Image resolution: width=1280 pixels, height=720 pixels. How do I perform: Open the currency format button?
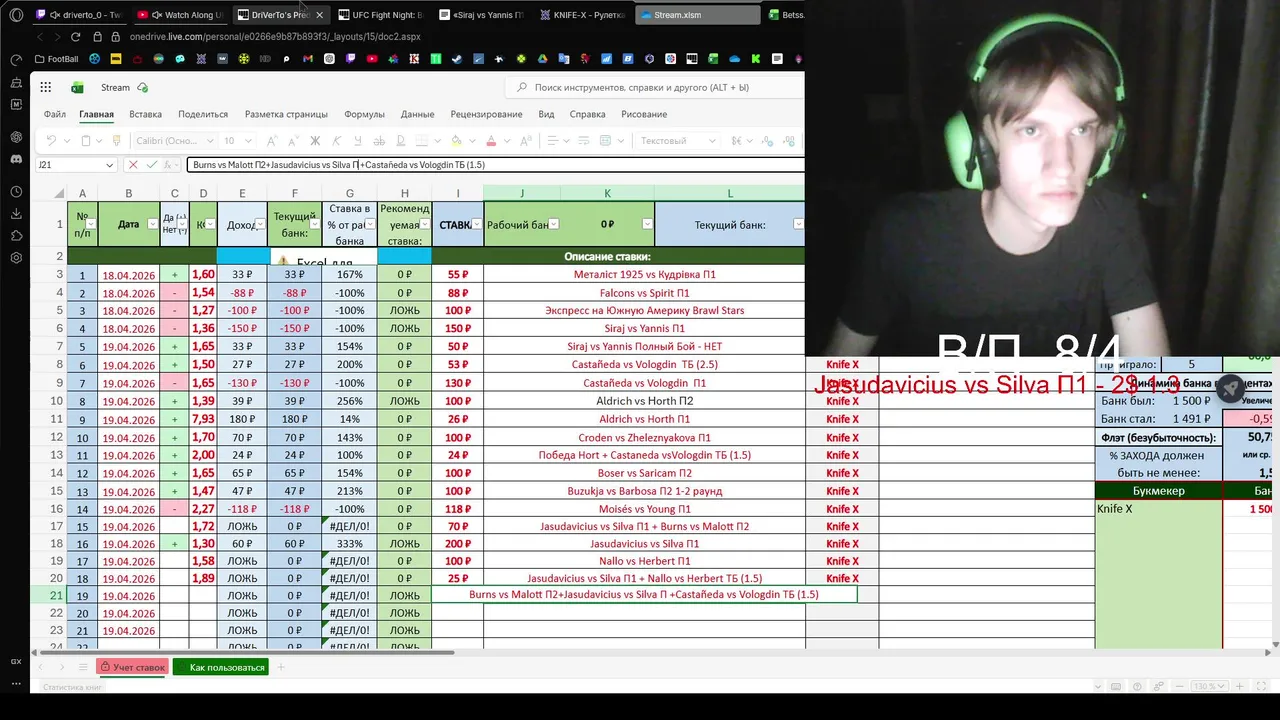tap(736, 141)
